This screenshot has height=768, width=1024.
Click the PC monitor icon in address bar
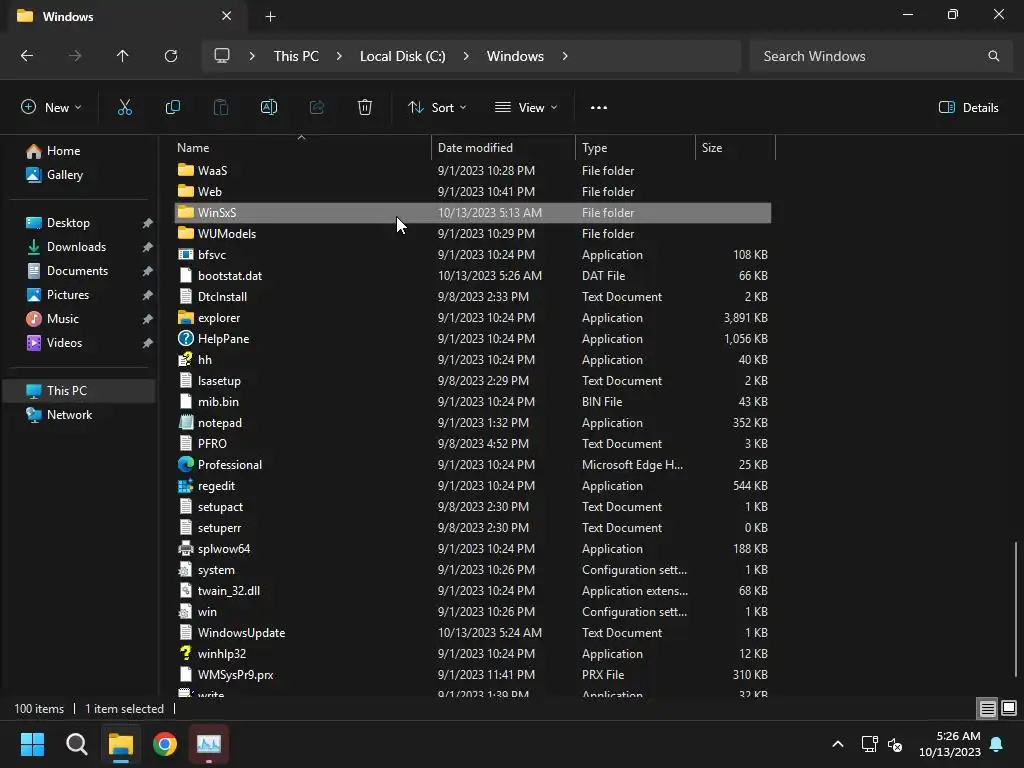point(222,56)
